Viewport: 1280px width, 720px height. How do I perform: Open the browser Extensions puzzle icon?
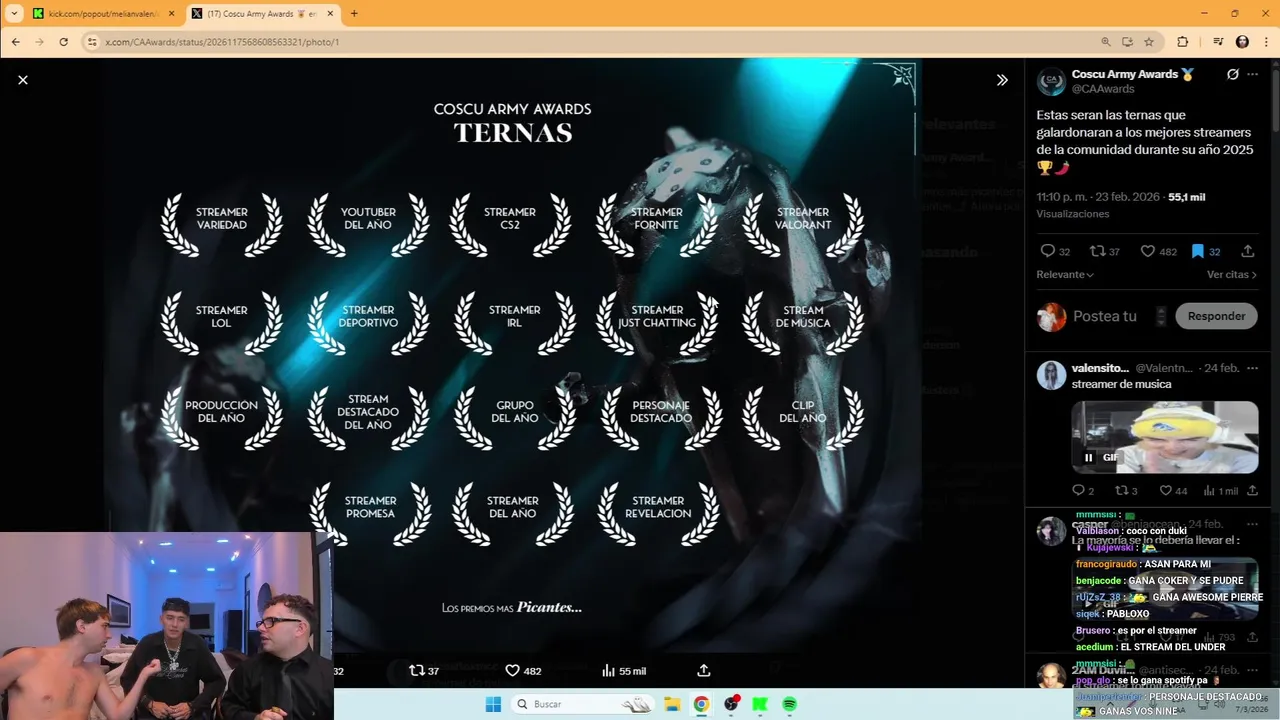click(x=1183, y=42)
